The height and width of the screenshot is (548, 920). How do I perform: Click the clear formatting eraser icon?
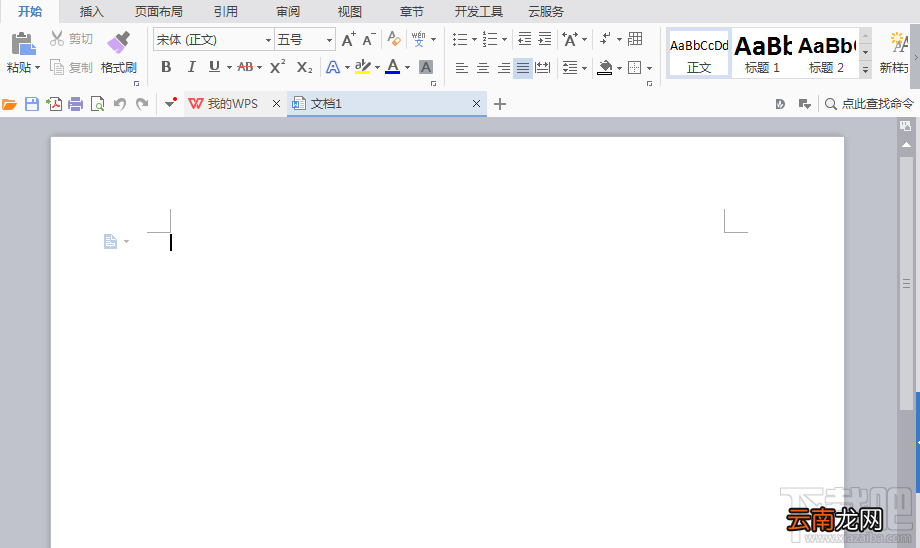[394, 39]
